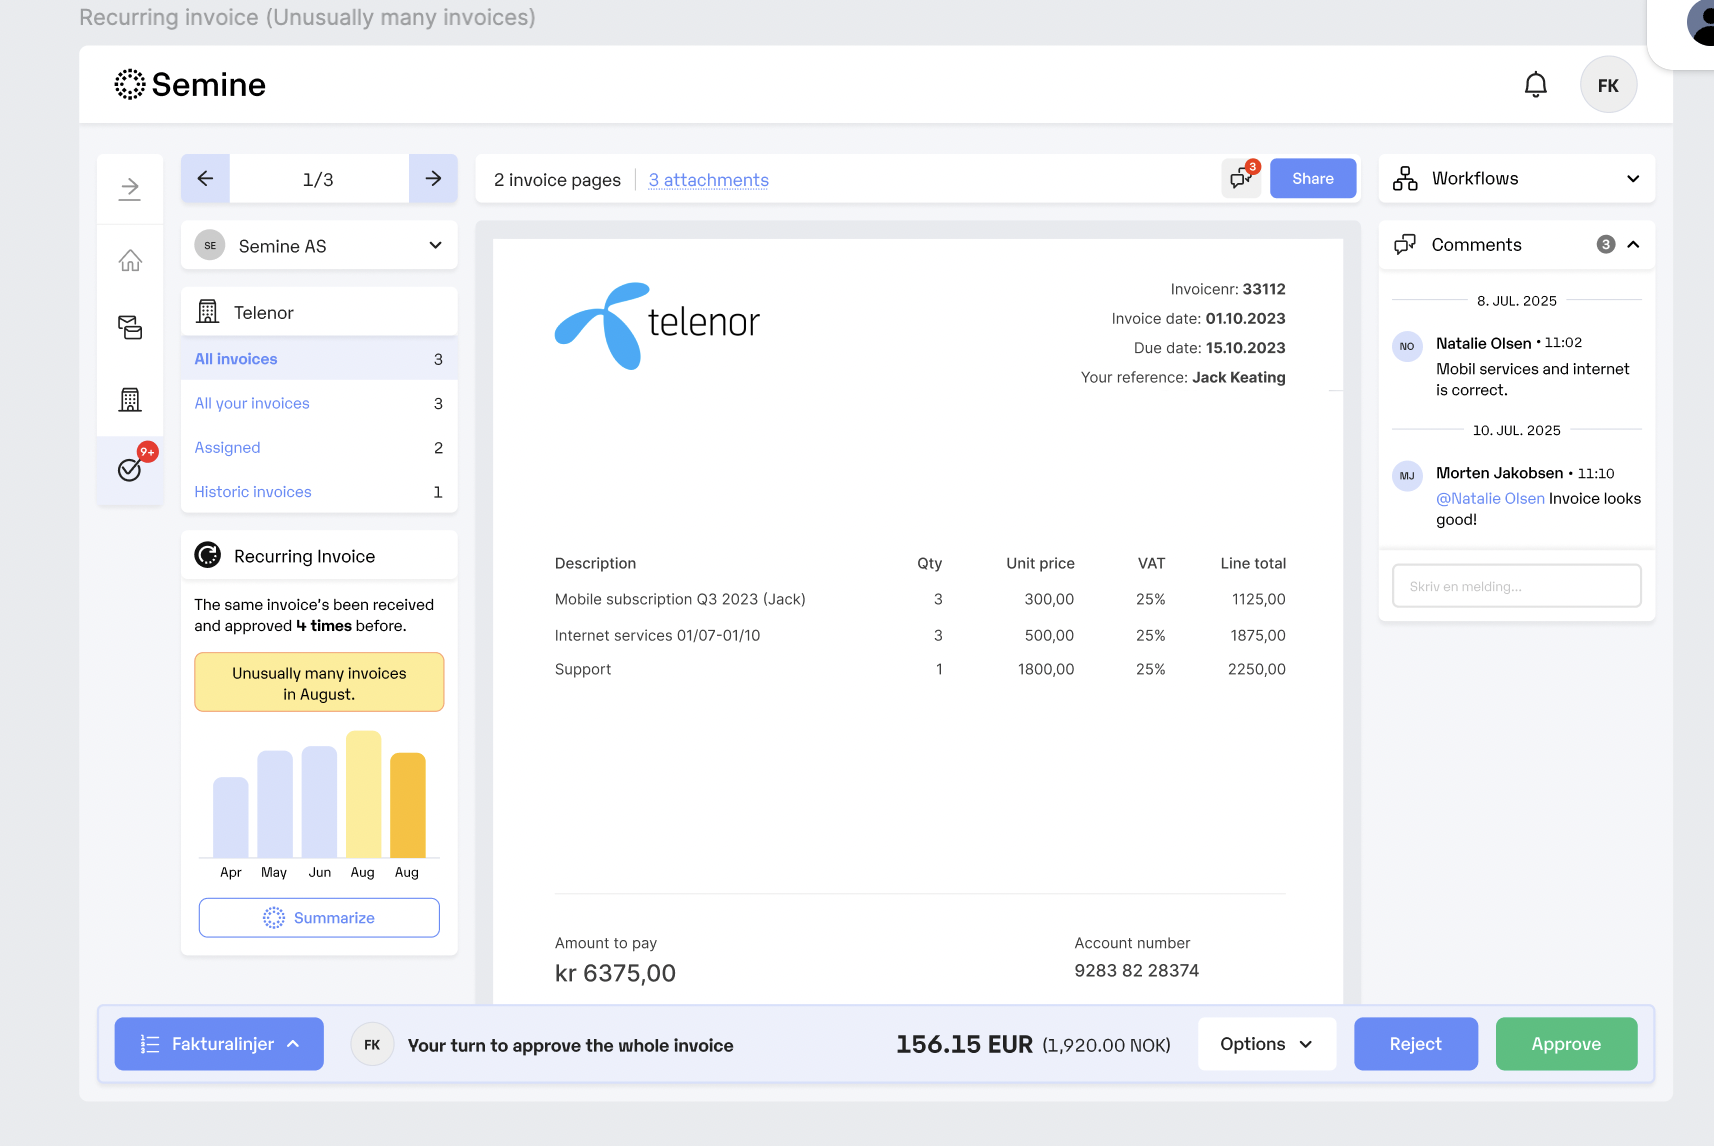Click the Summarize button

click(319, 918)
